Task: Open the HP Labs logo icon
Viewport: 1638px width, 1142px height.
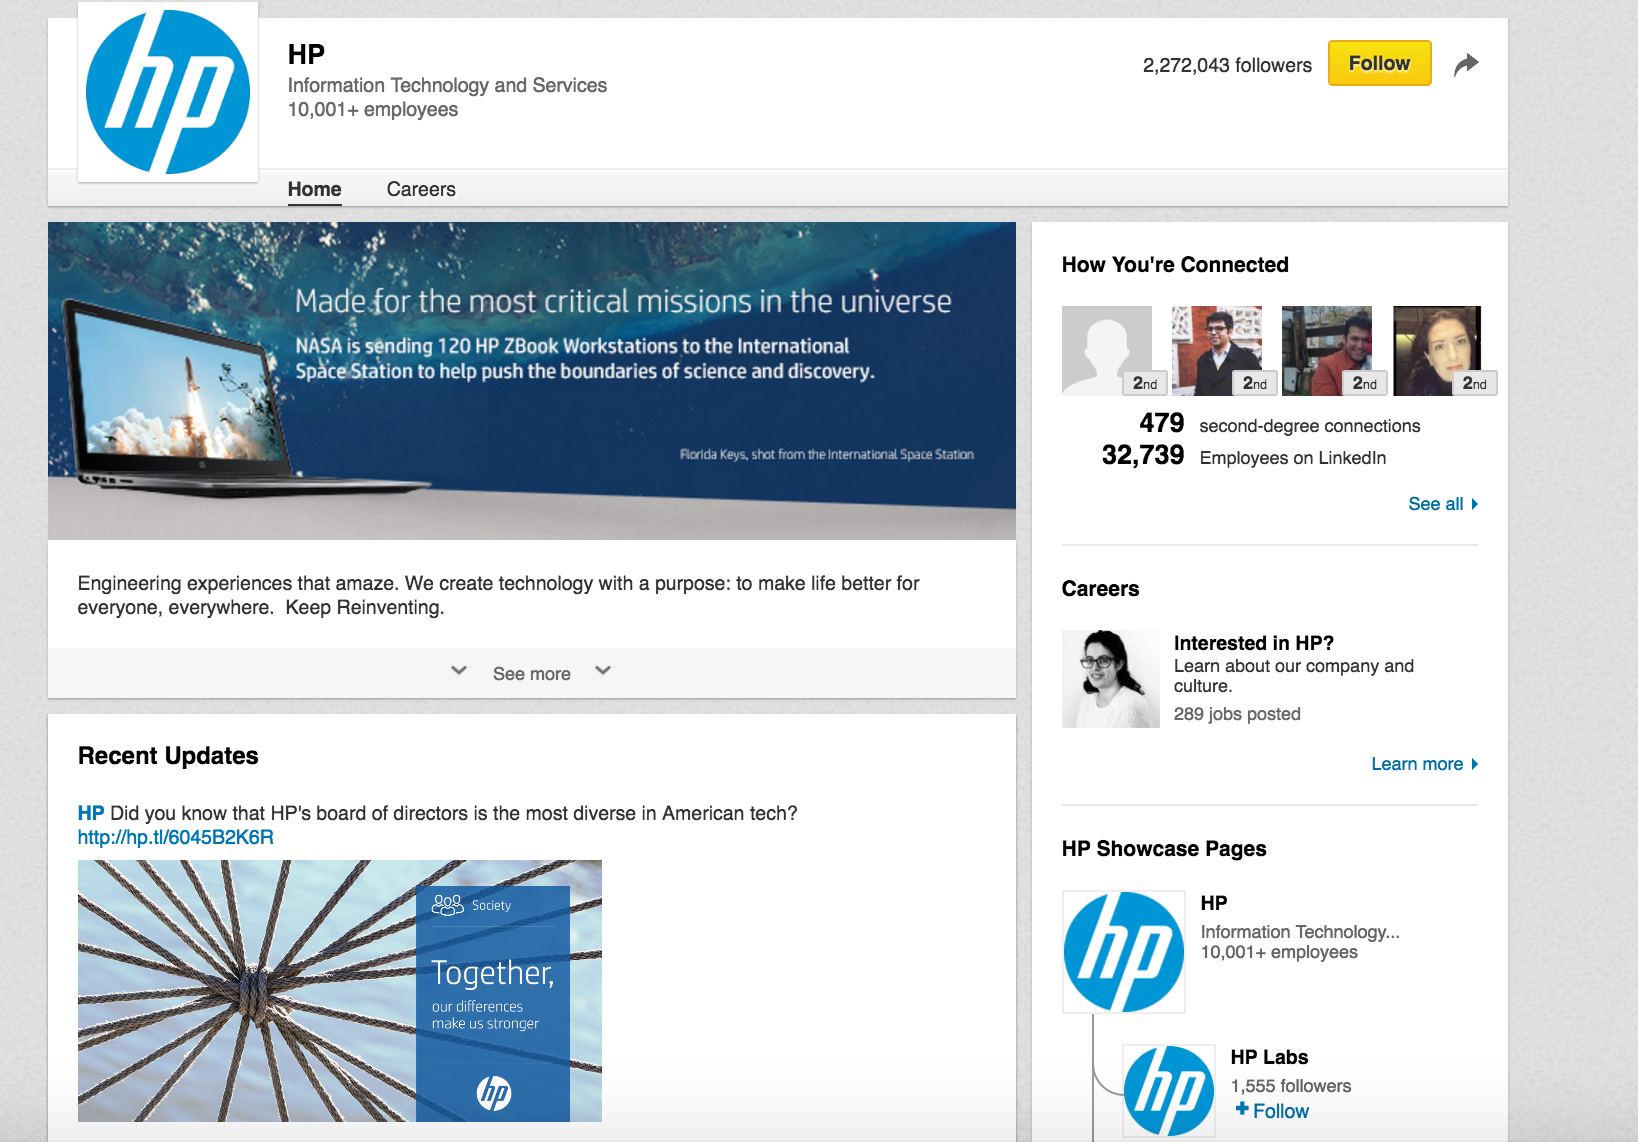Action: (1168, 1090)
